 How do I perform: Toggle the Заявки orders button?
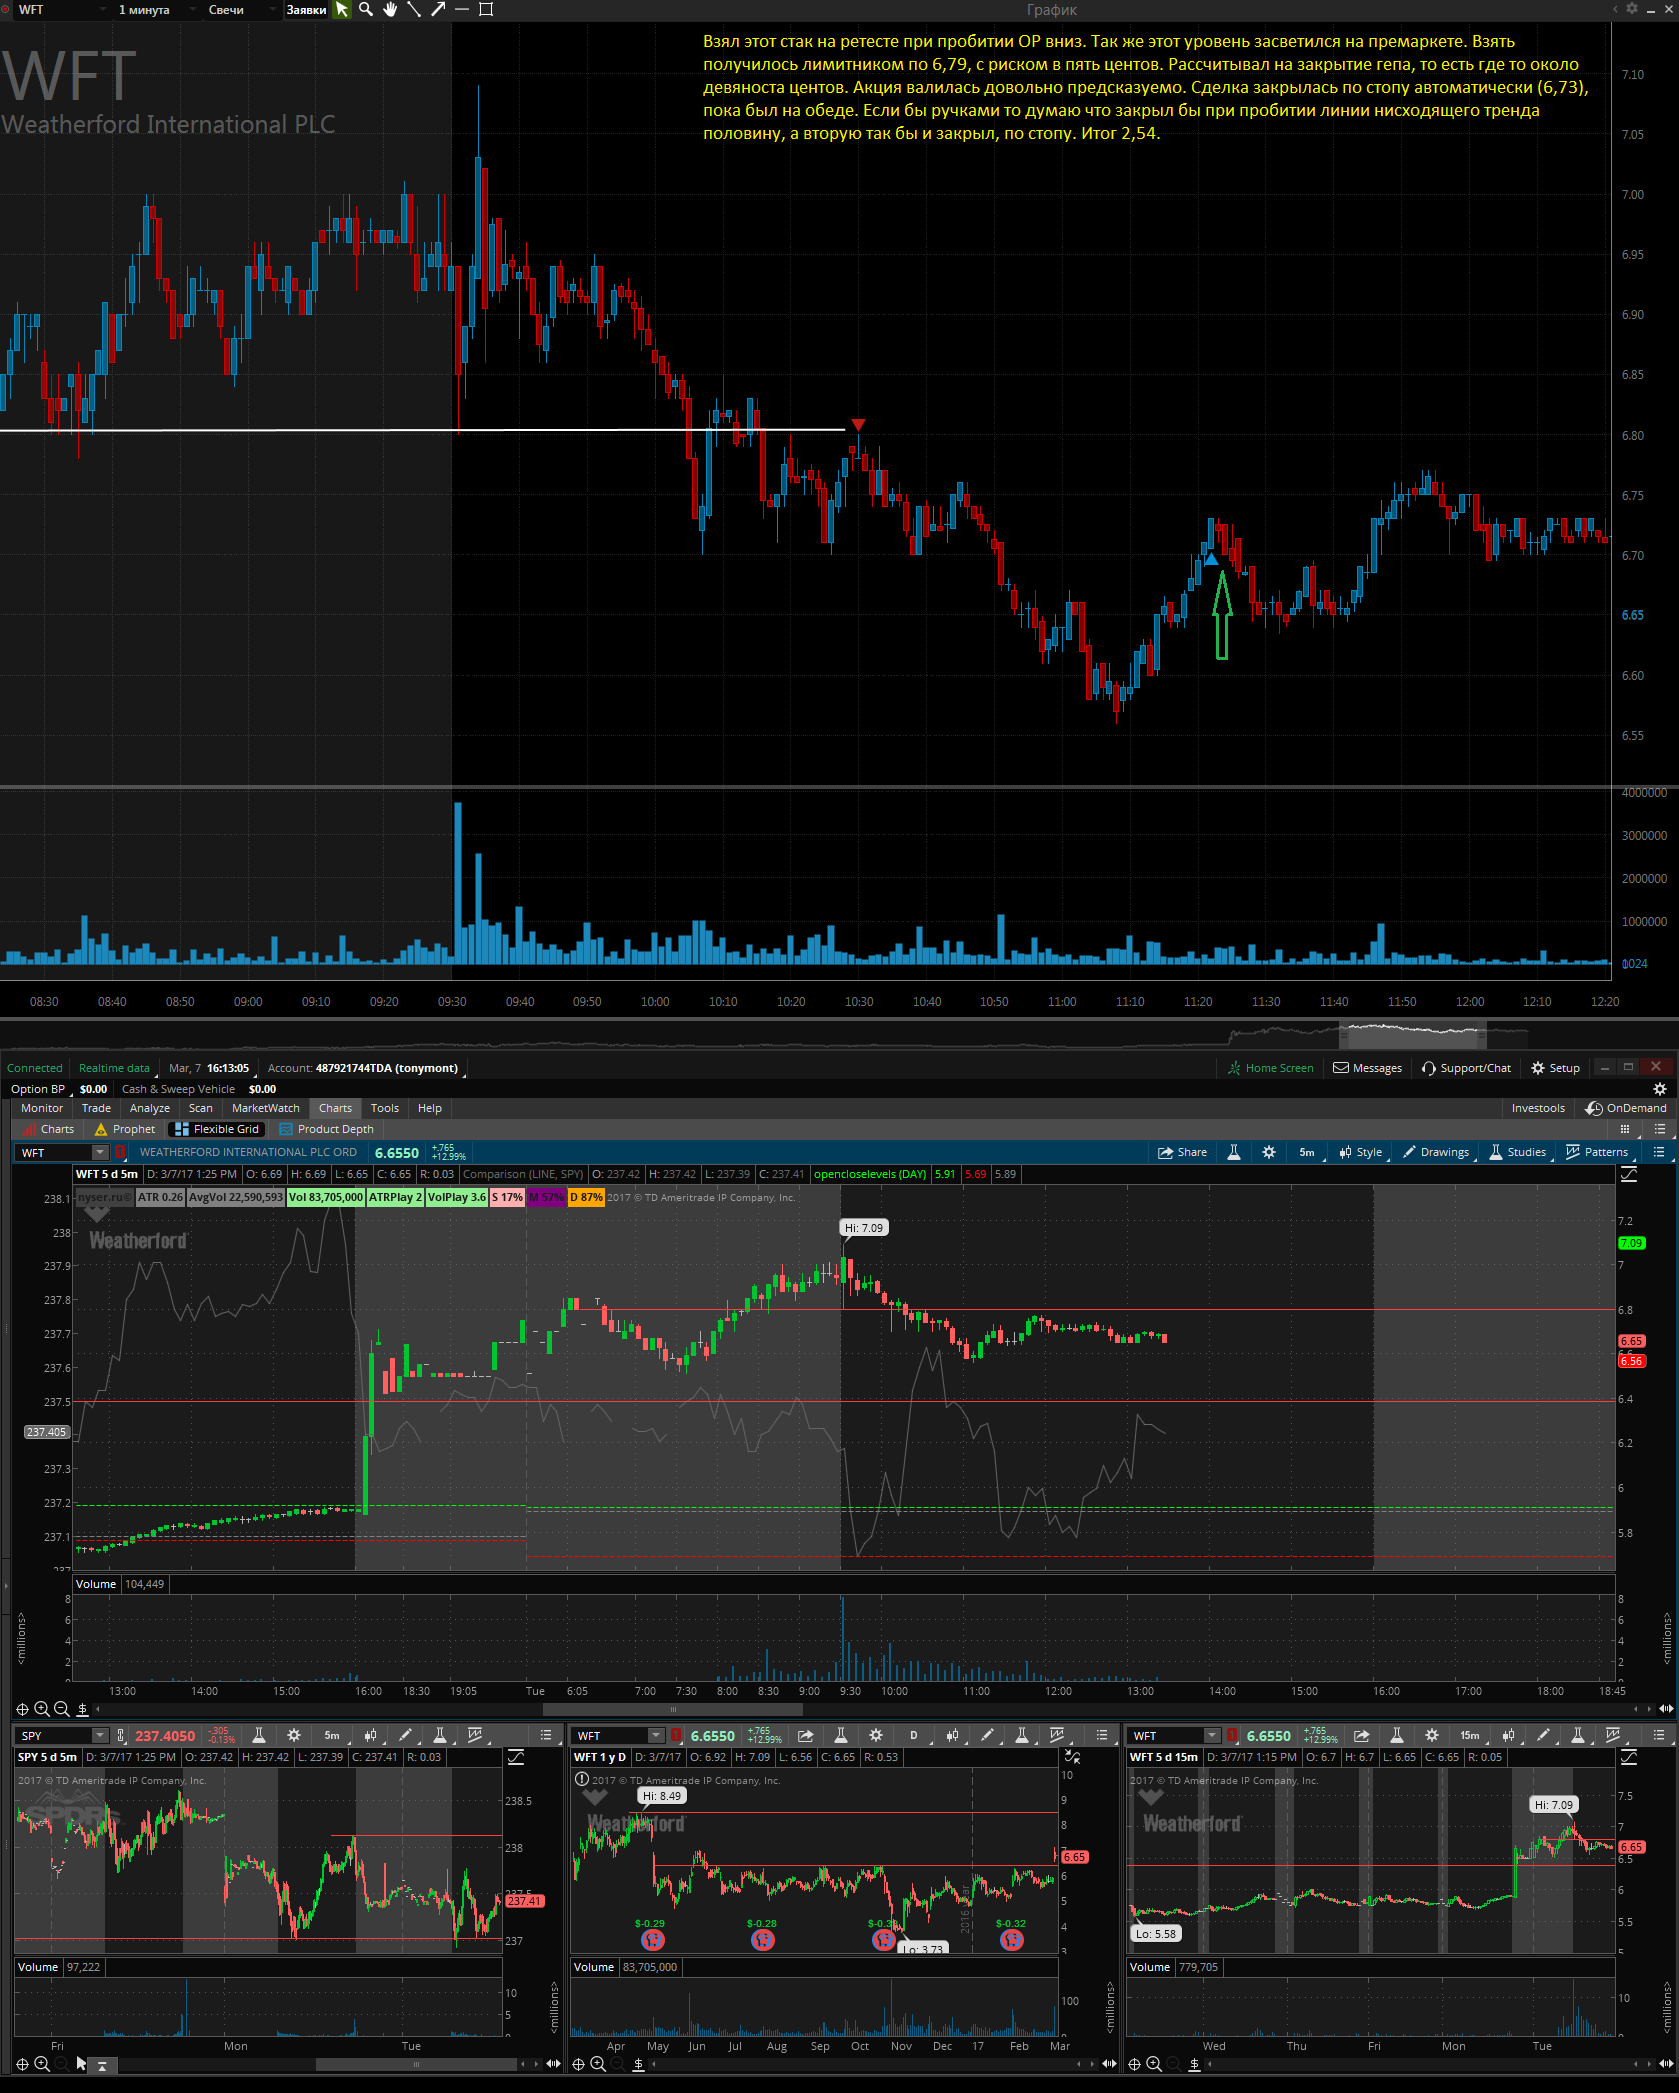tap(306, 10)
